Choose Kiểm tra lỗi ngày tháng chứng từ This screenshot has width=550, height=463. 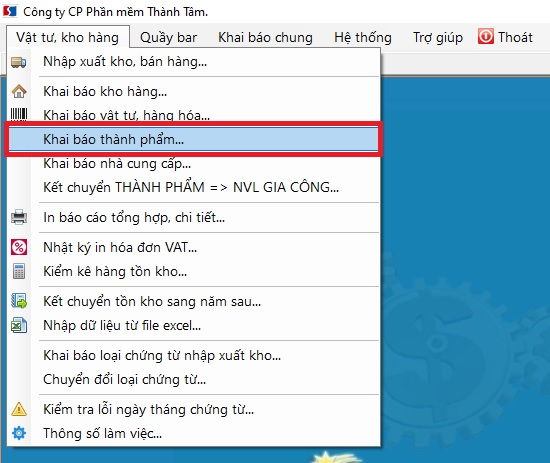click(194, 409)
